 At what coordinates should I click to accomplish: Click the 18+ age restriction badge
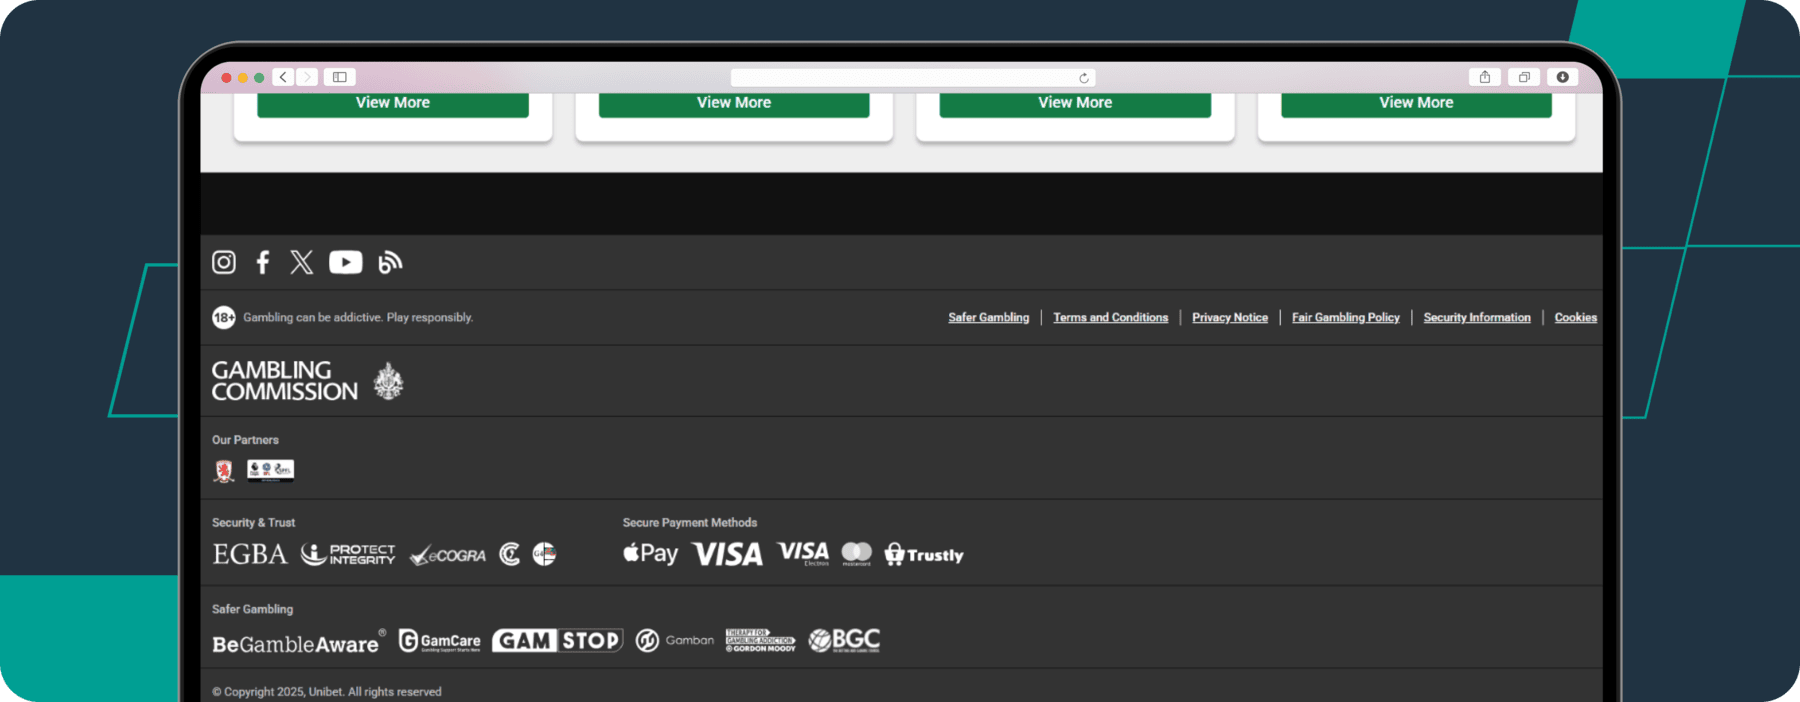[224, 317]
